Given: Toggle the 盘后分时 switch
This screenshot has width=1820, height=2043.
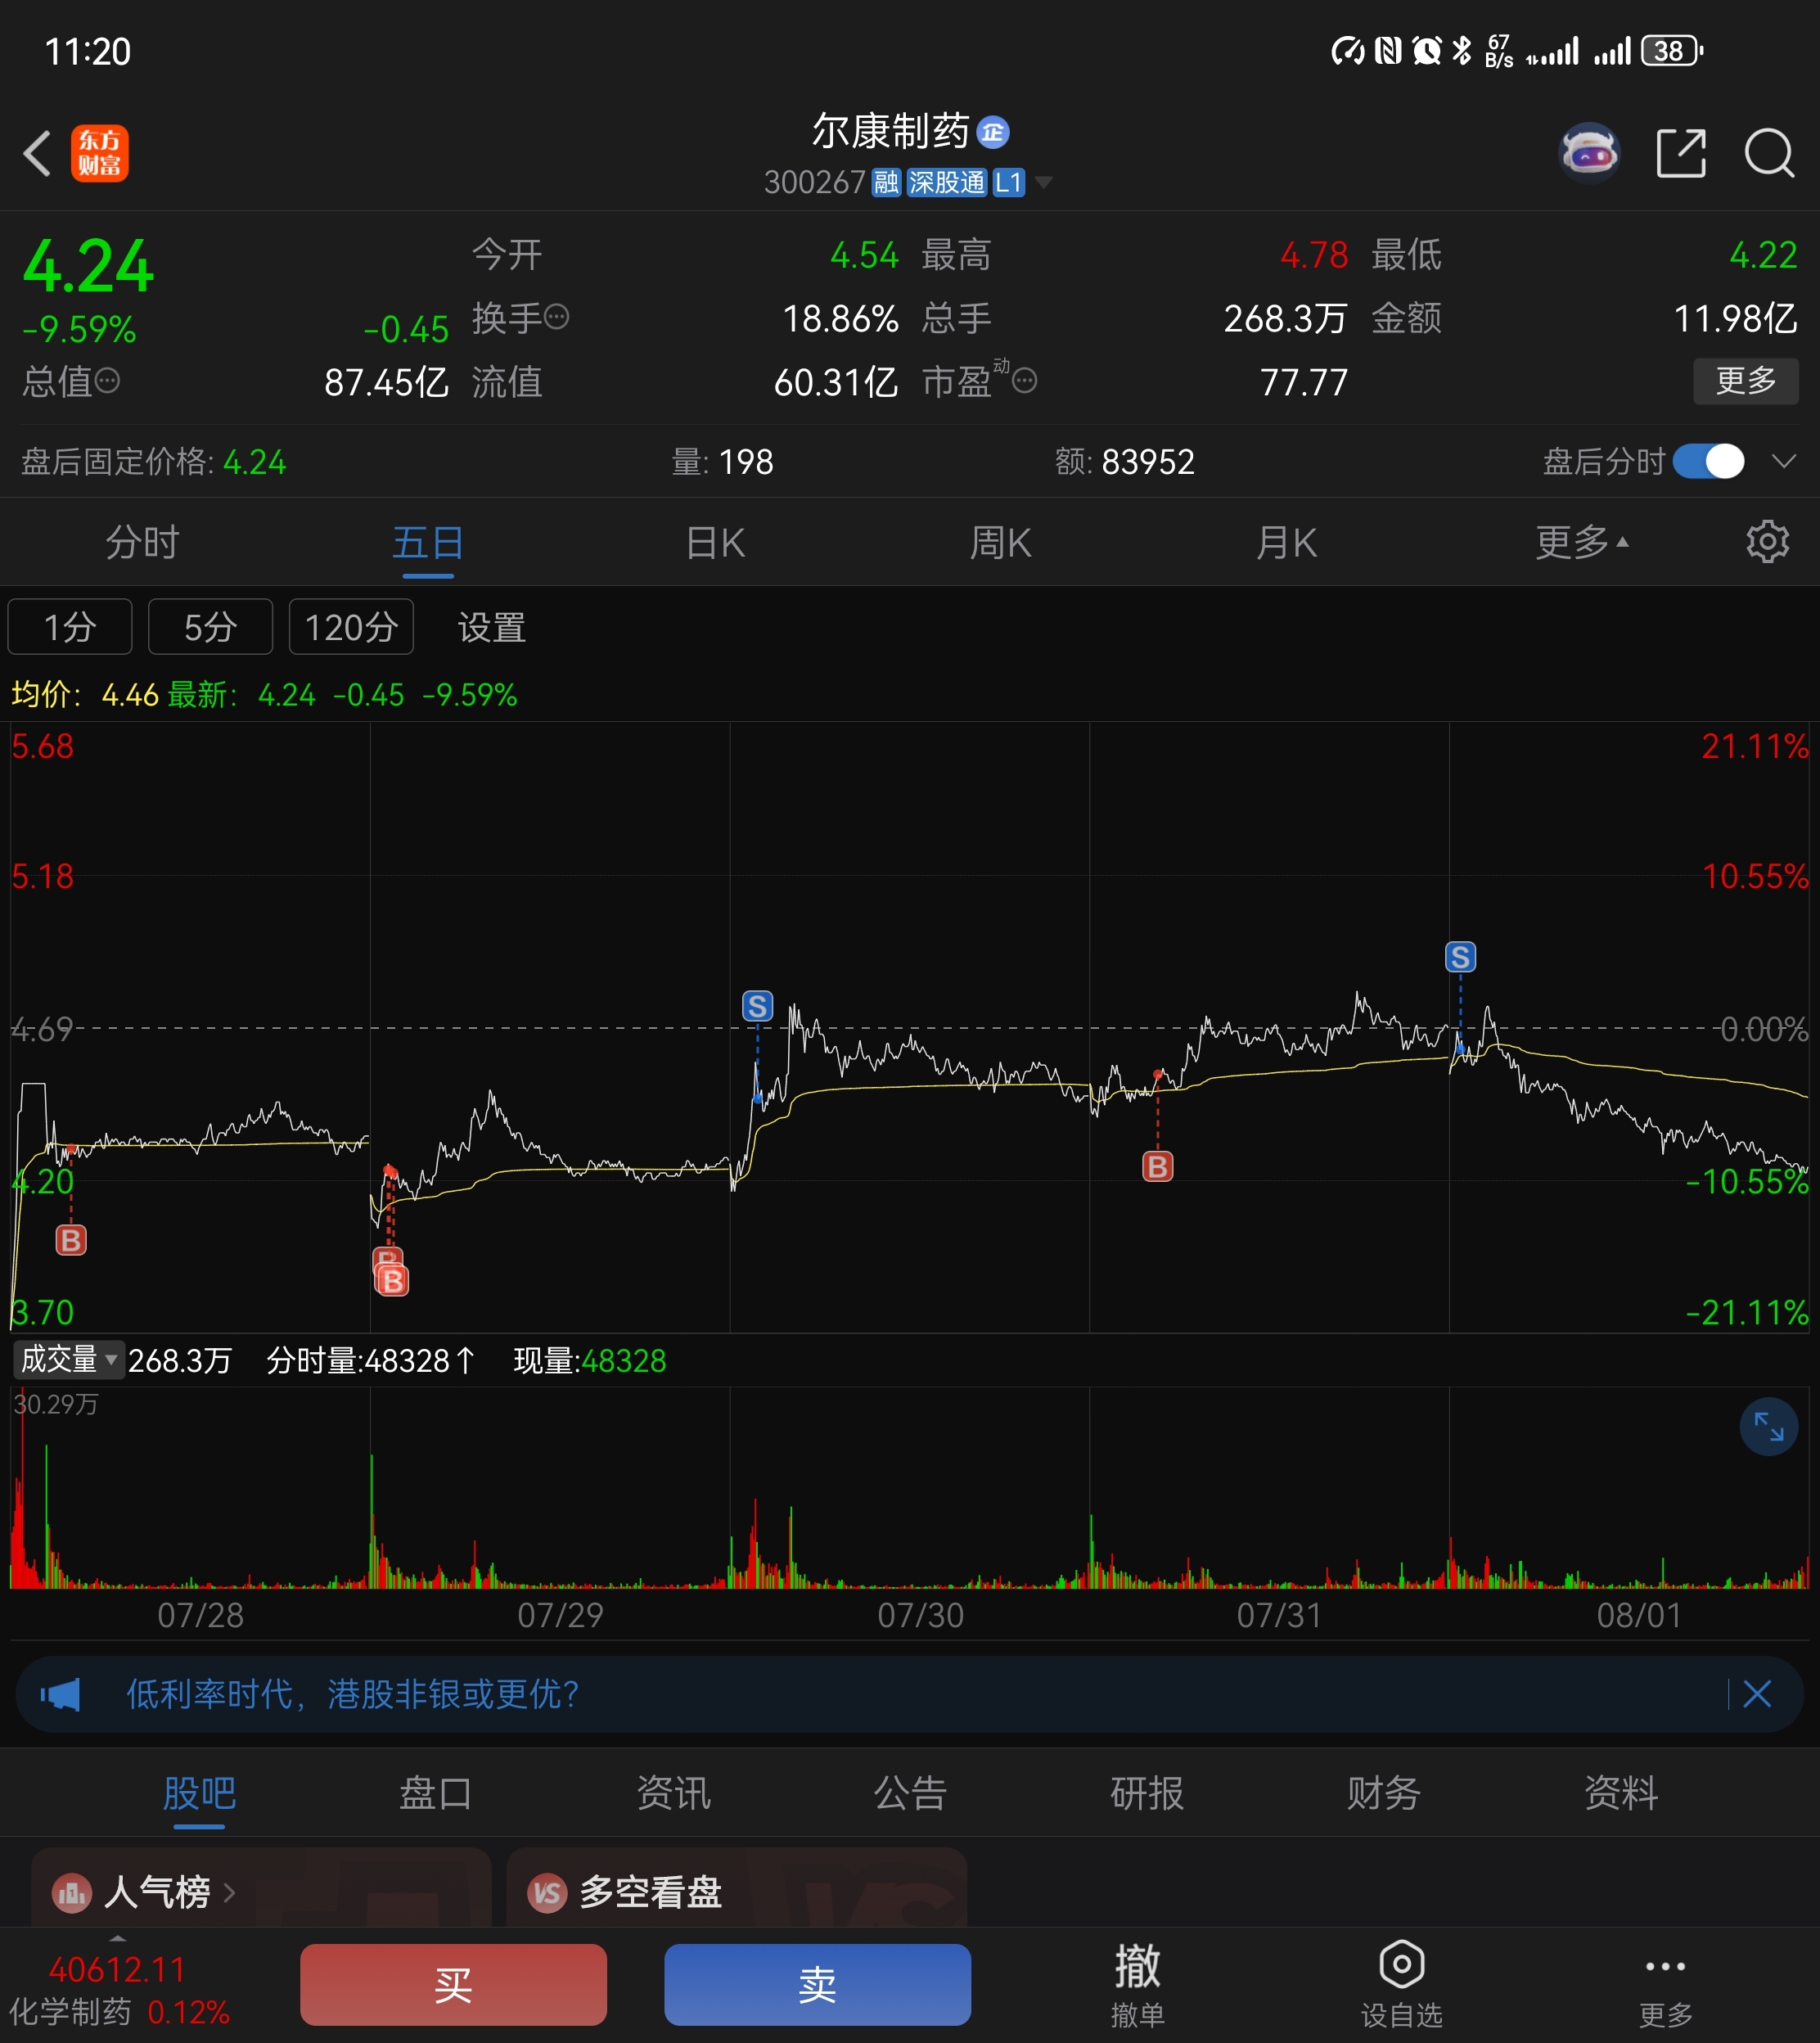Looking at the screenshot, I should tap(1709, 461).
